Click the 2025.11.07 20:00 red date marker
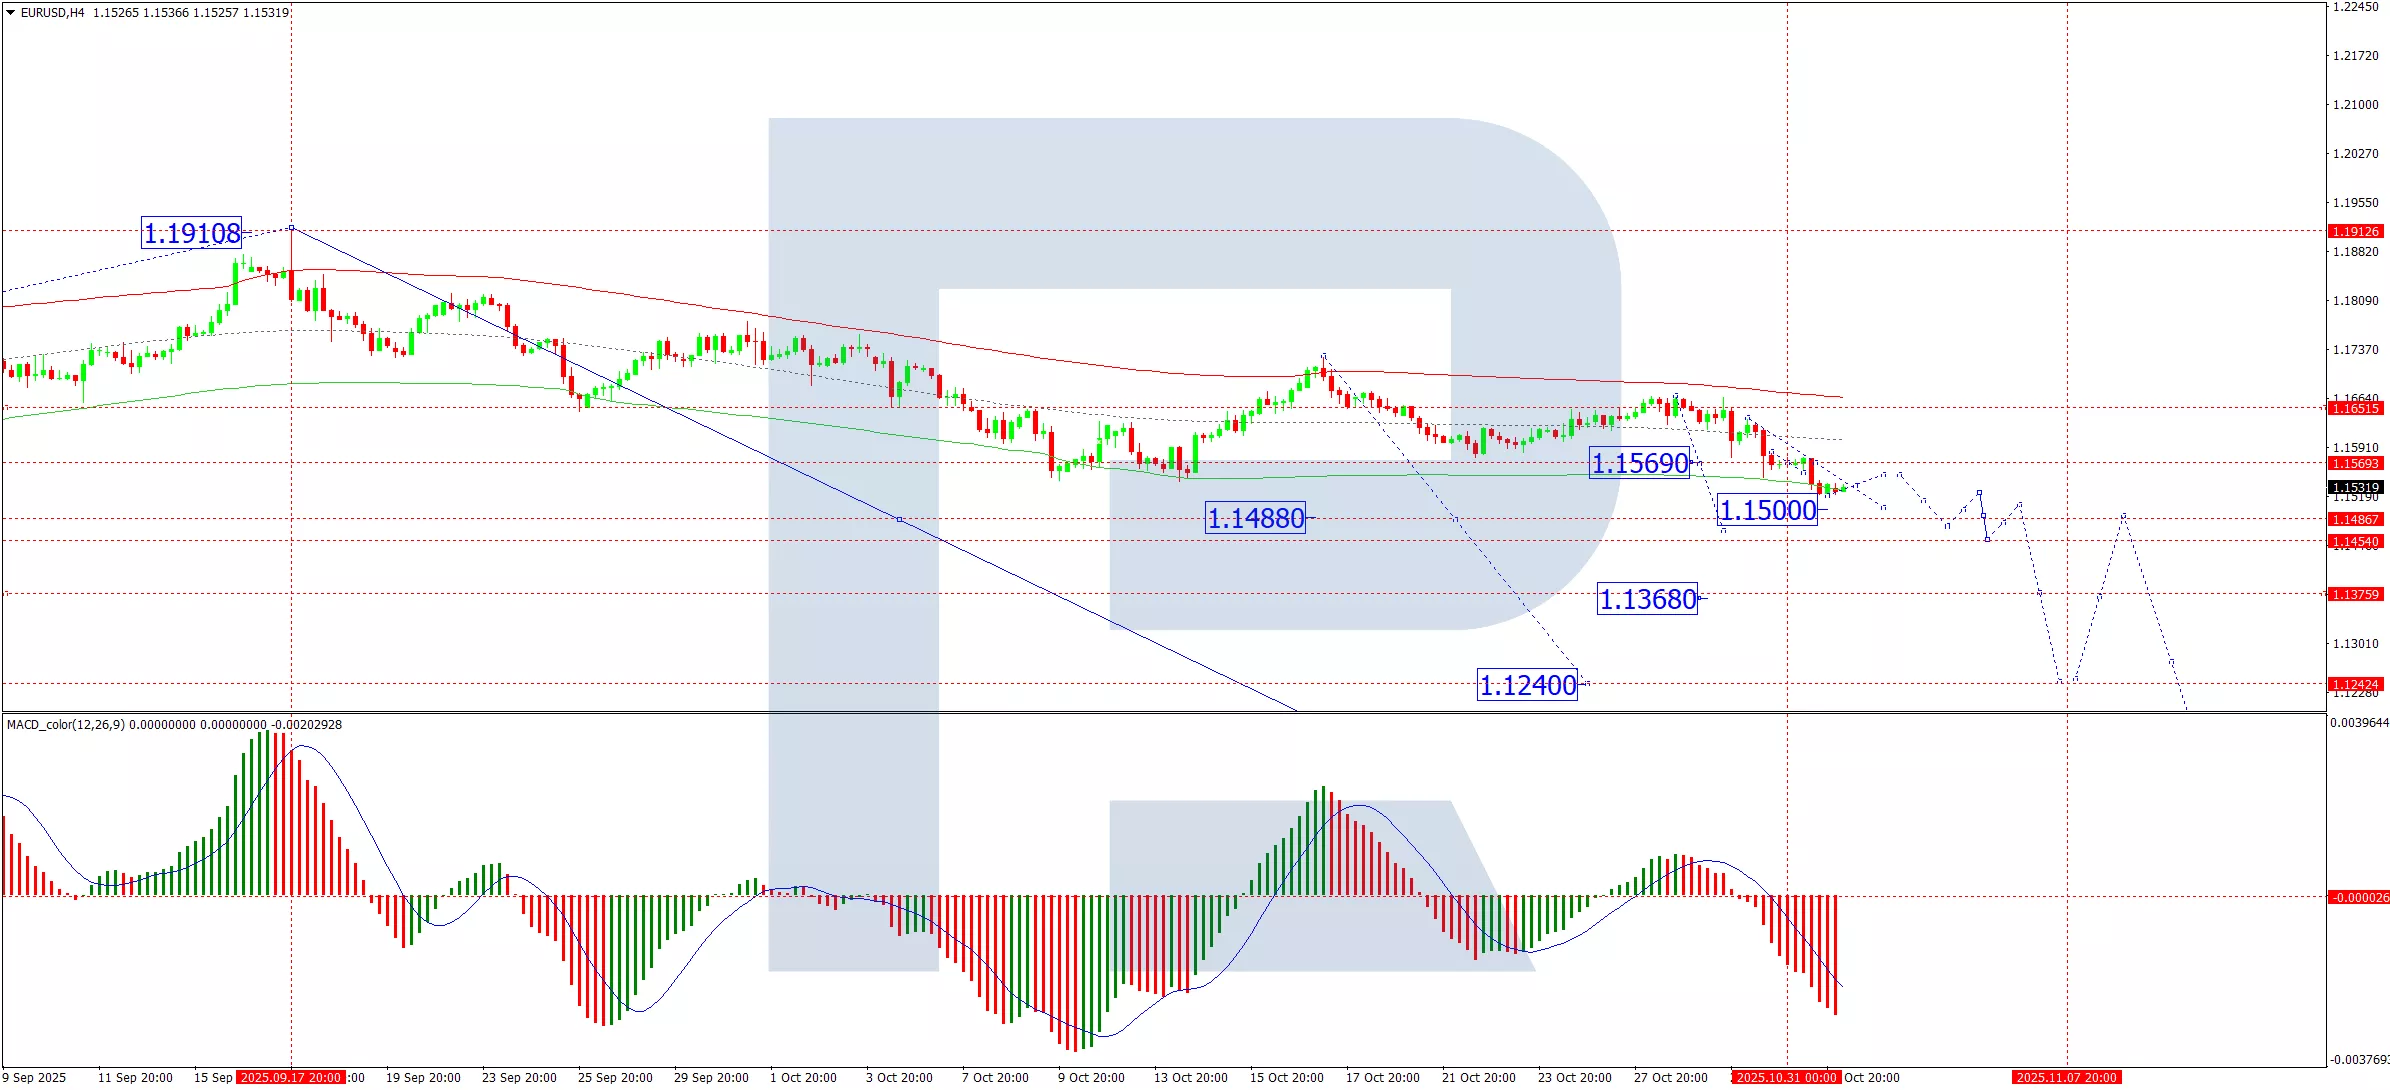Viewport: 2390px width, 1090px height. coord(2066,1077)
